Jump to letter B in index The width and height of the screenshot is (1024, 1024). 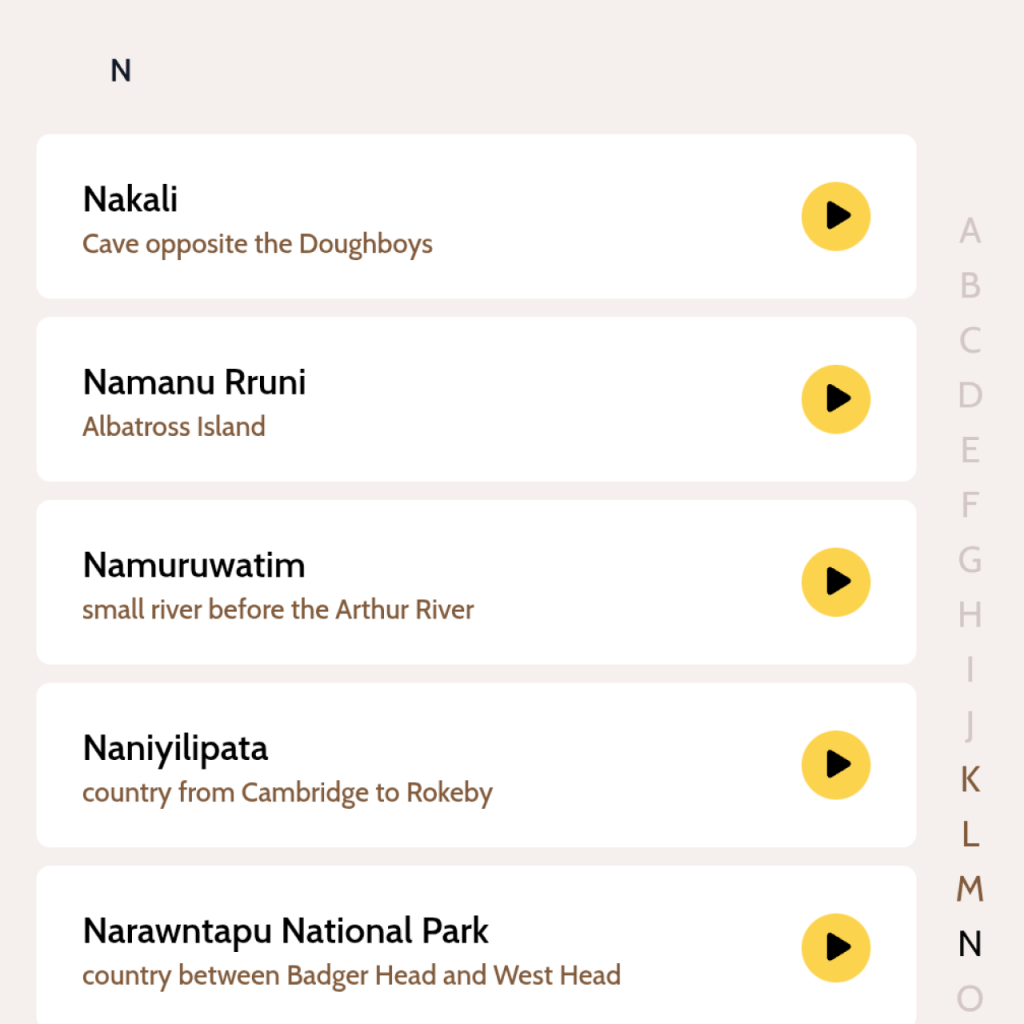click(969, 286)
